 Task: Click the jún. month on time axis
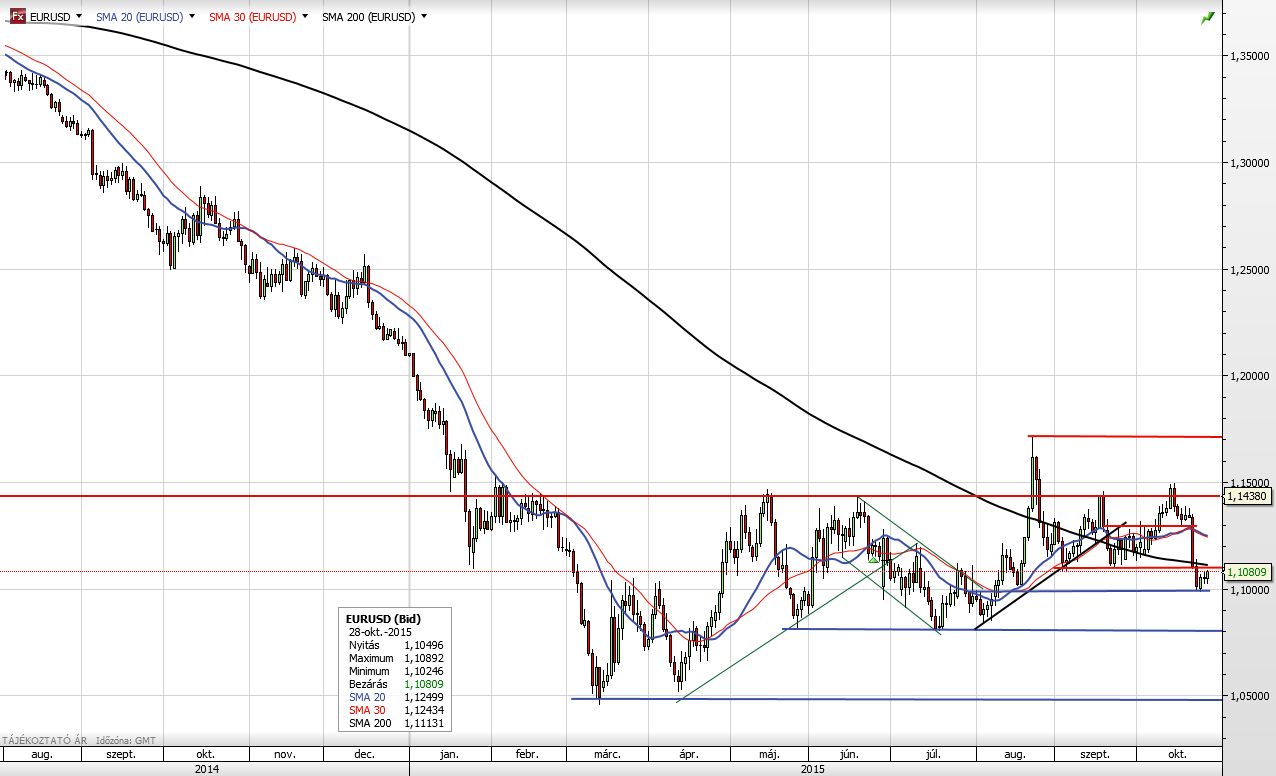[x=850, y=754]
